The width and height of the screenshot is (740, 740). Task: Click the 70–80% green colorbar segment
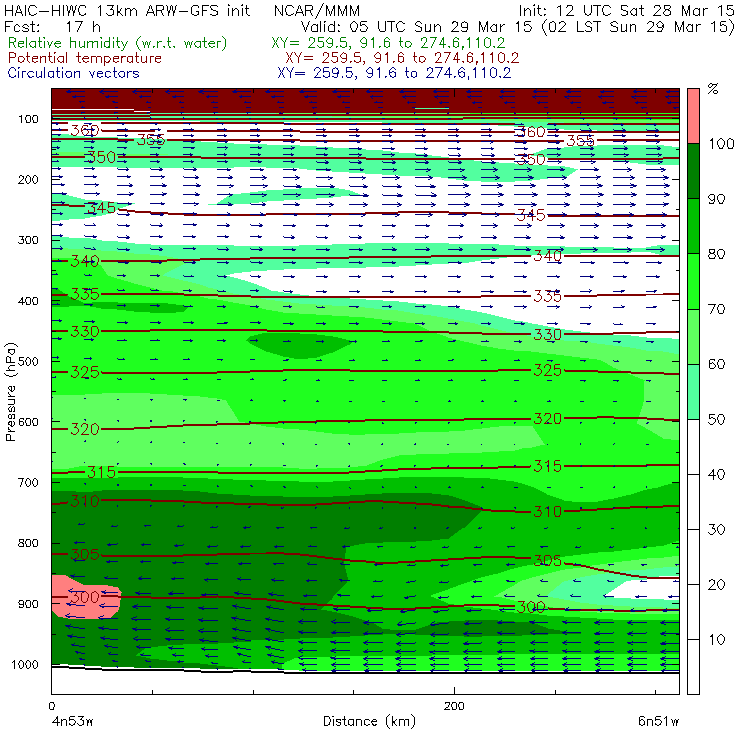pyautogui.click(x=693, y=281)
